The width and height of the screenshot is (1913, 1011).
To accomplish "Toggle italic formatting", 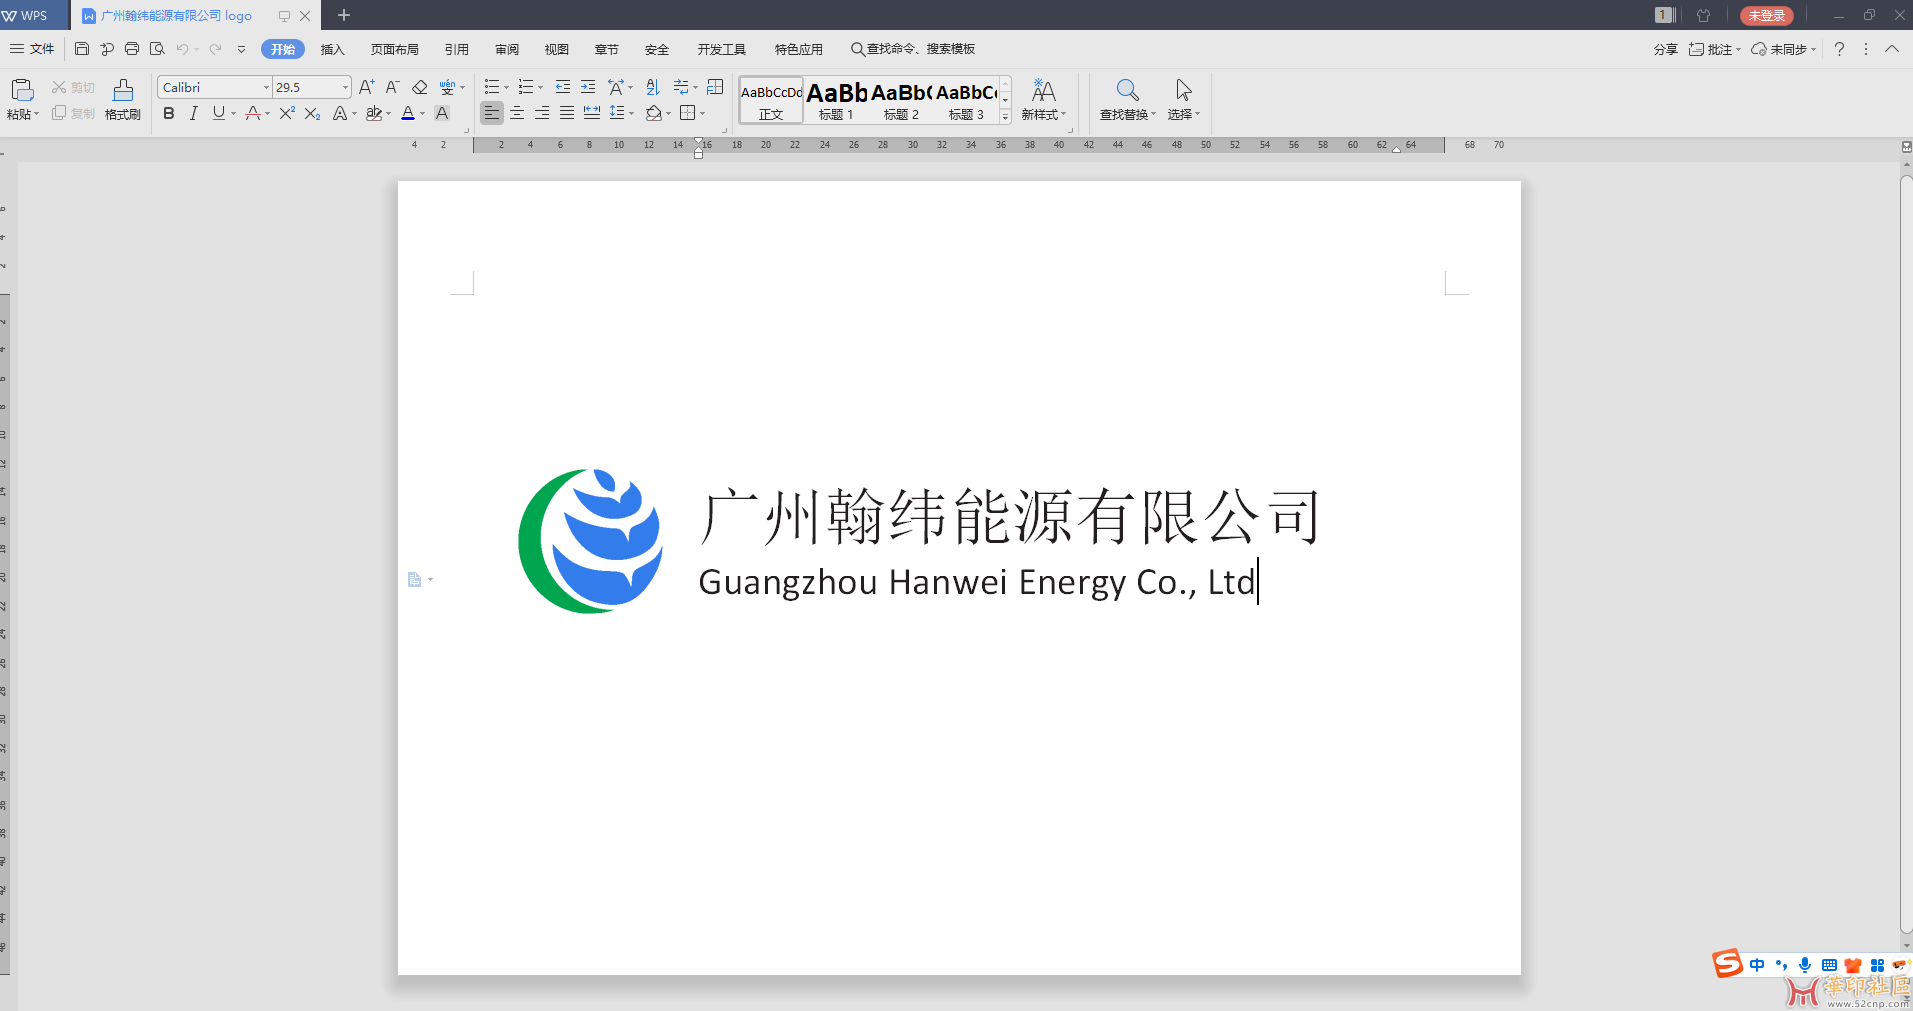I will coord(193,114).
